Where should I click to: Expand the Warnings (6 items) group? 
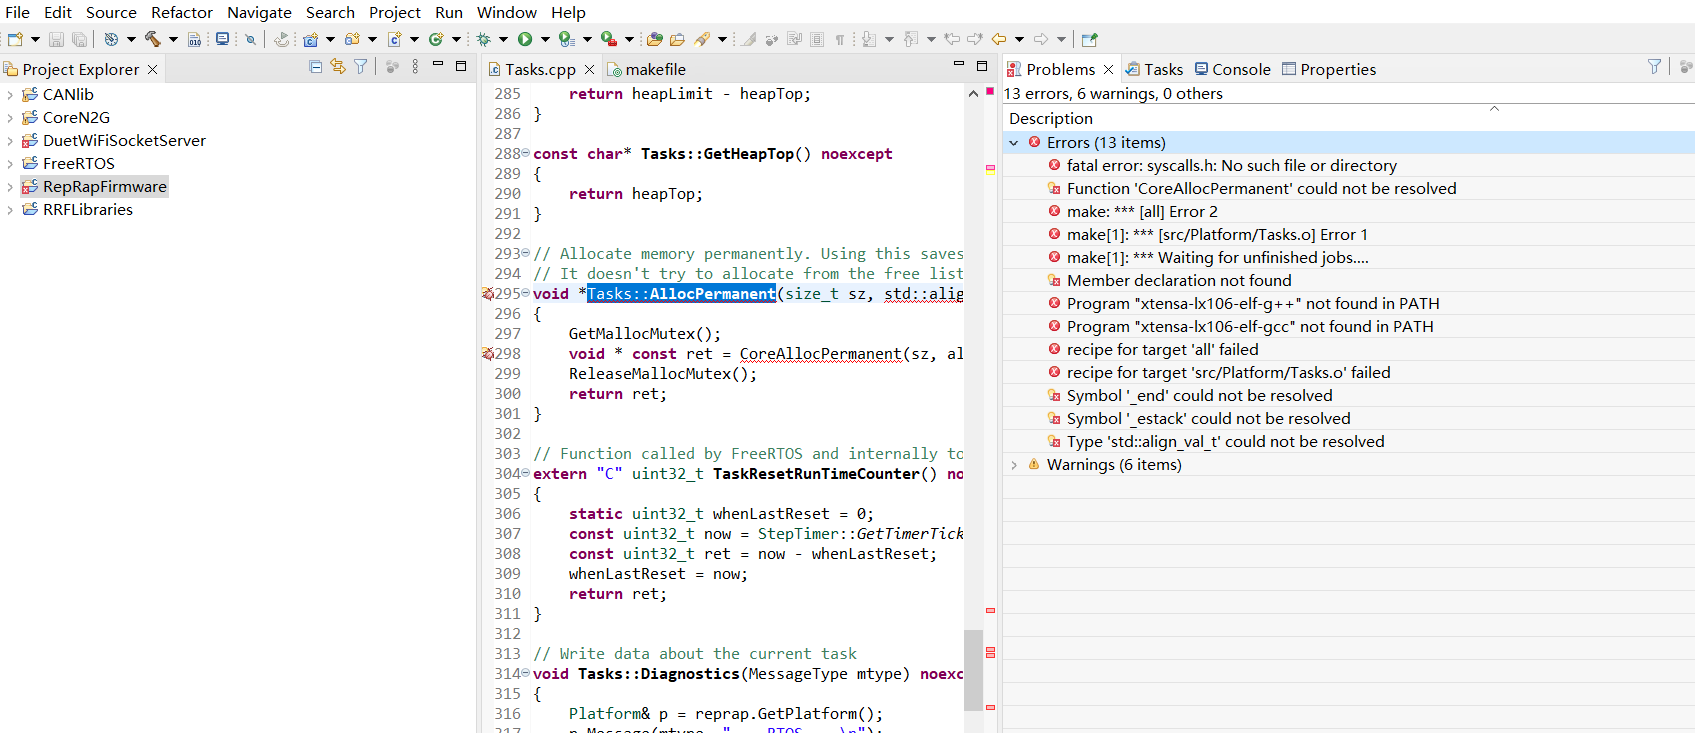(1014, 465)
